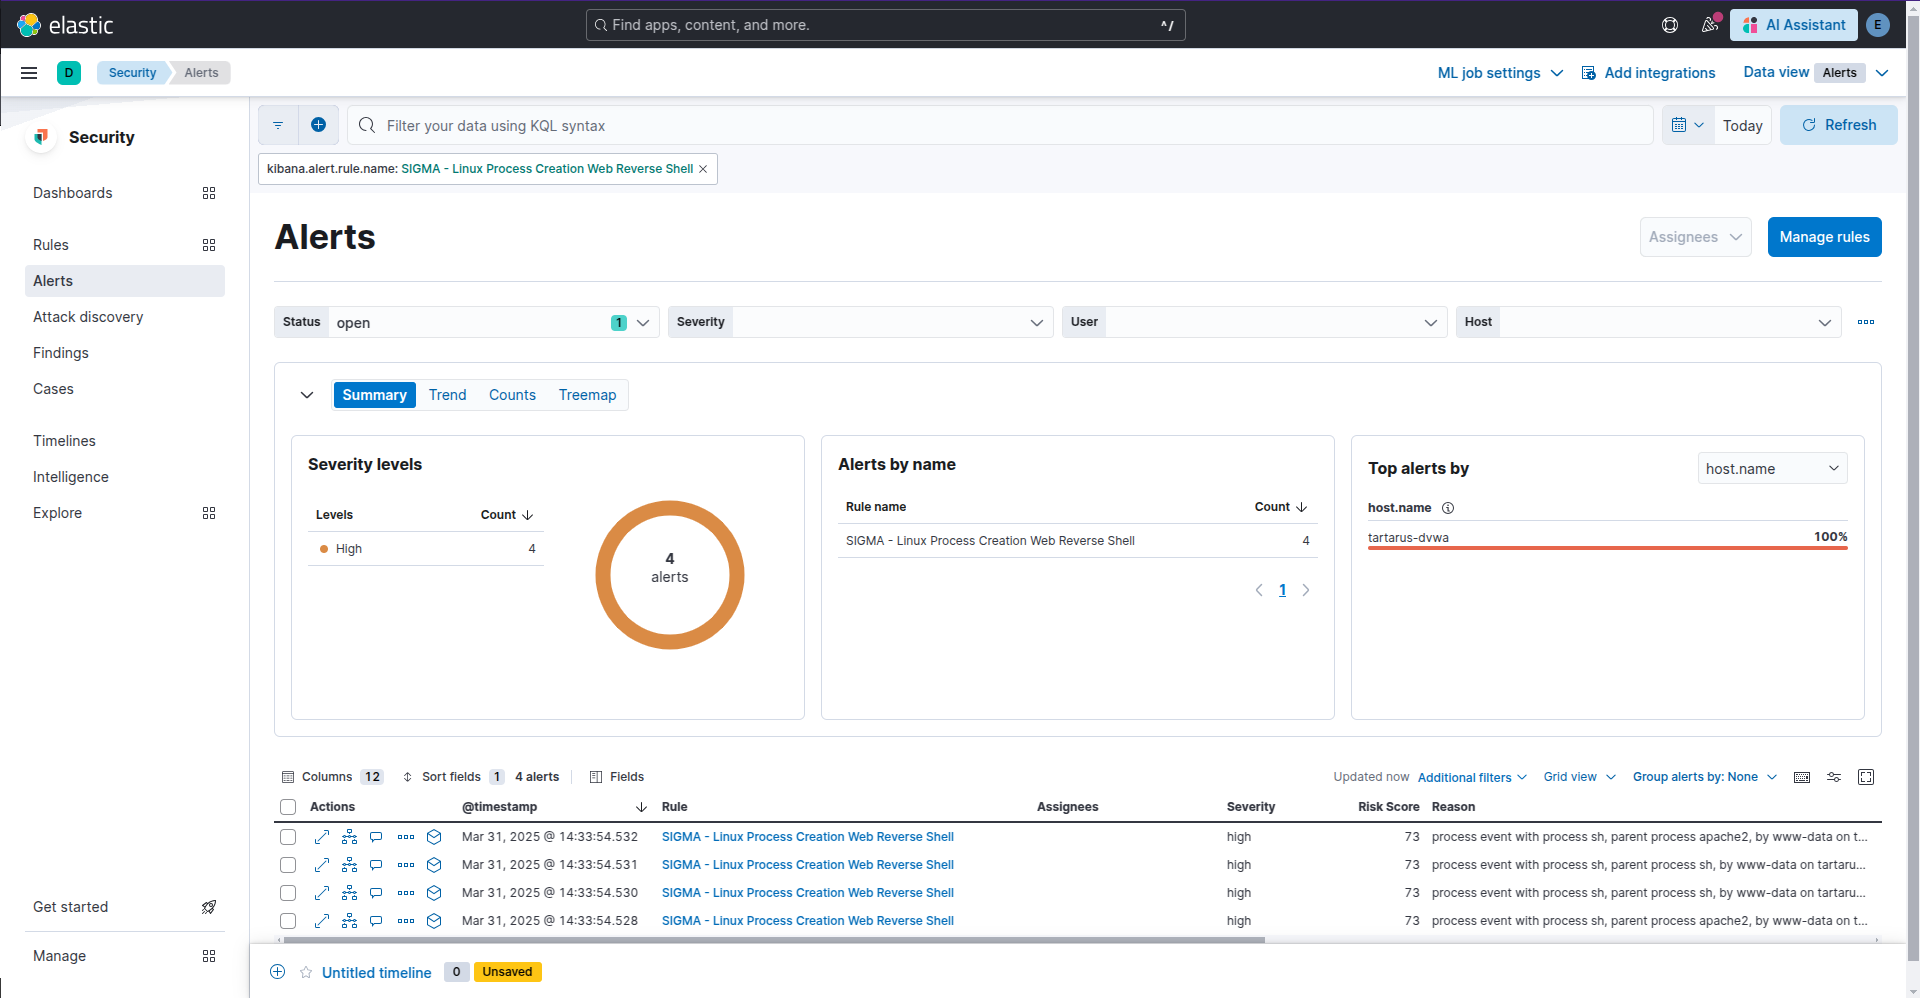Click the Manage rules button
This screenshot has width=1920, height=998.
tap(1823, 237)
